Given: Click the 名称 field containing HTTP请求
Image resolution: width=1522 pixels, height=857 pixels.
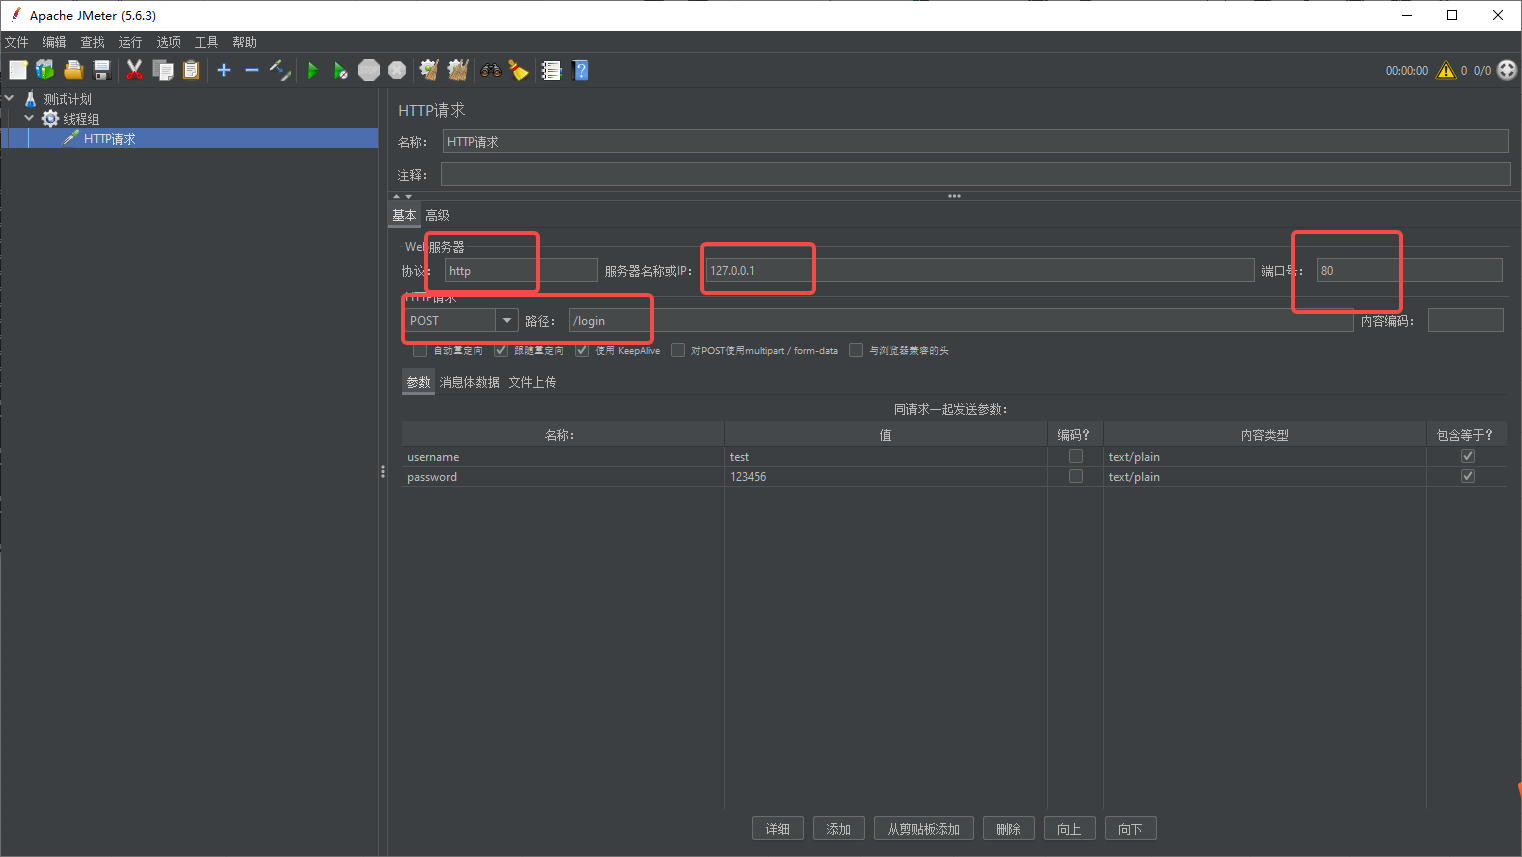Looking at the screenshot, I should (x=976, y=141).
